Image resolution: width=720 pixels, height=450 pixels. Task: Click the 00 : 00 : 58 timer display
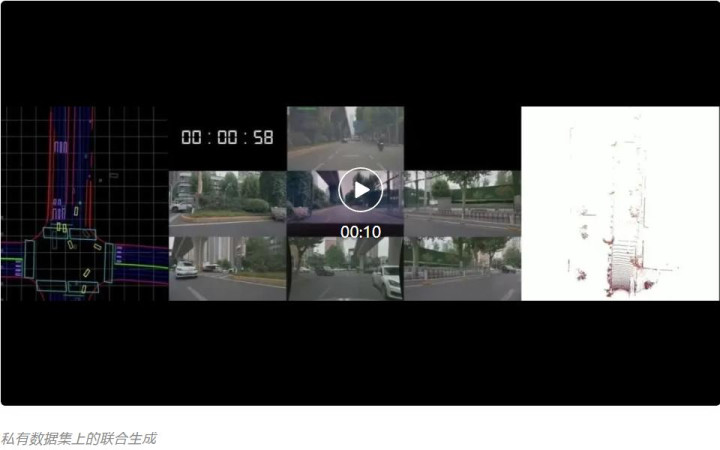[x=227, y=137]
